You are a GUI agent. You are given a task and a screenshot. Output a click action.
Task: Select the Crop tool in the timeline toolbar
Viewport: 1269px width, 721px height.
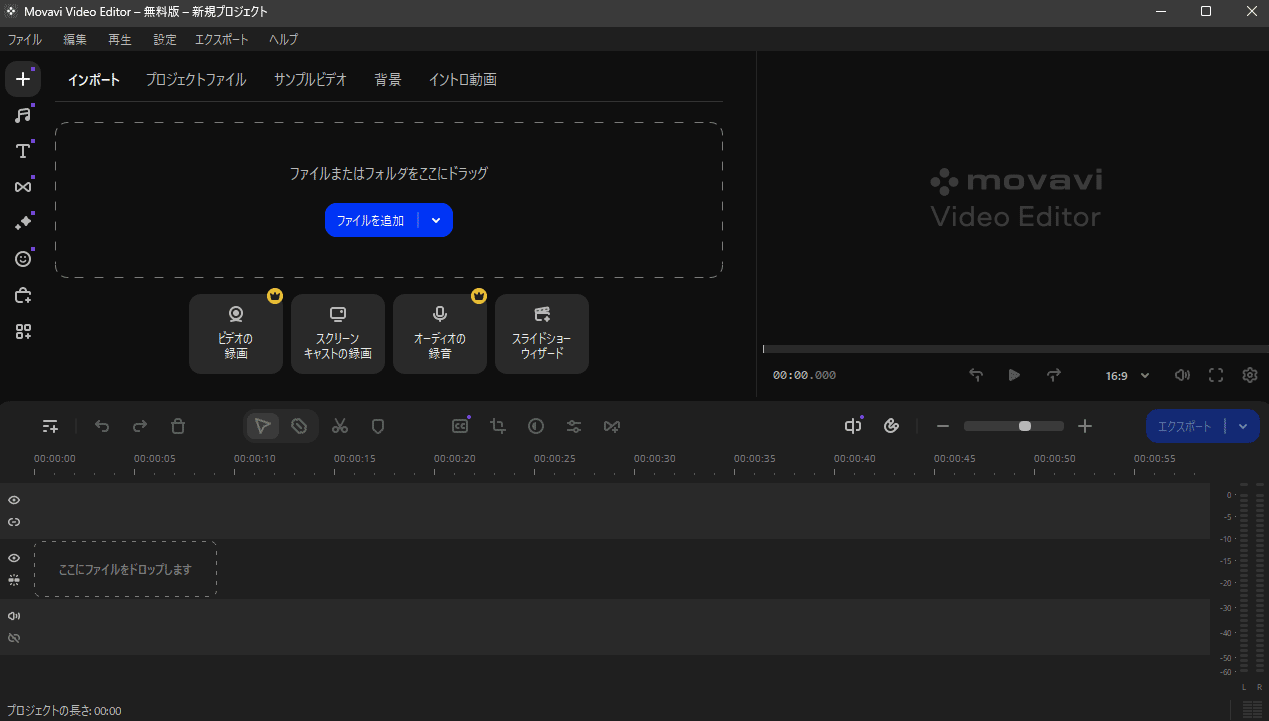pos(497,426)
